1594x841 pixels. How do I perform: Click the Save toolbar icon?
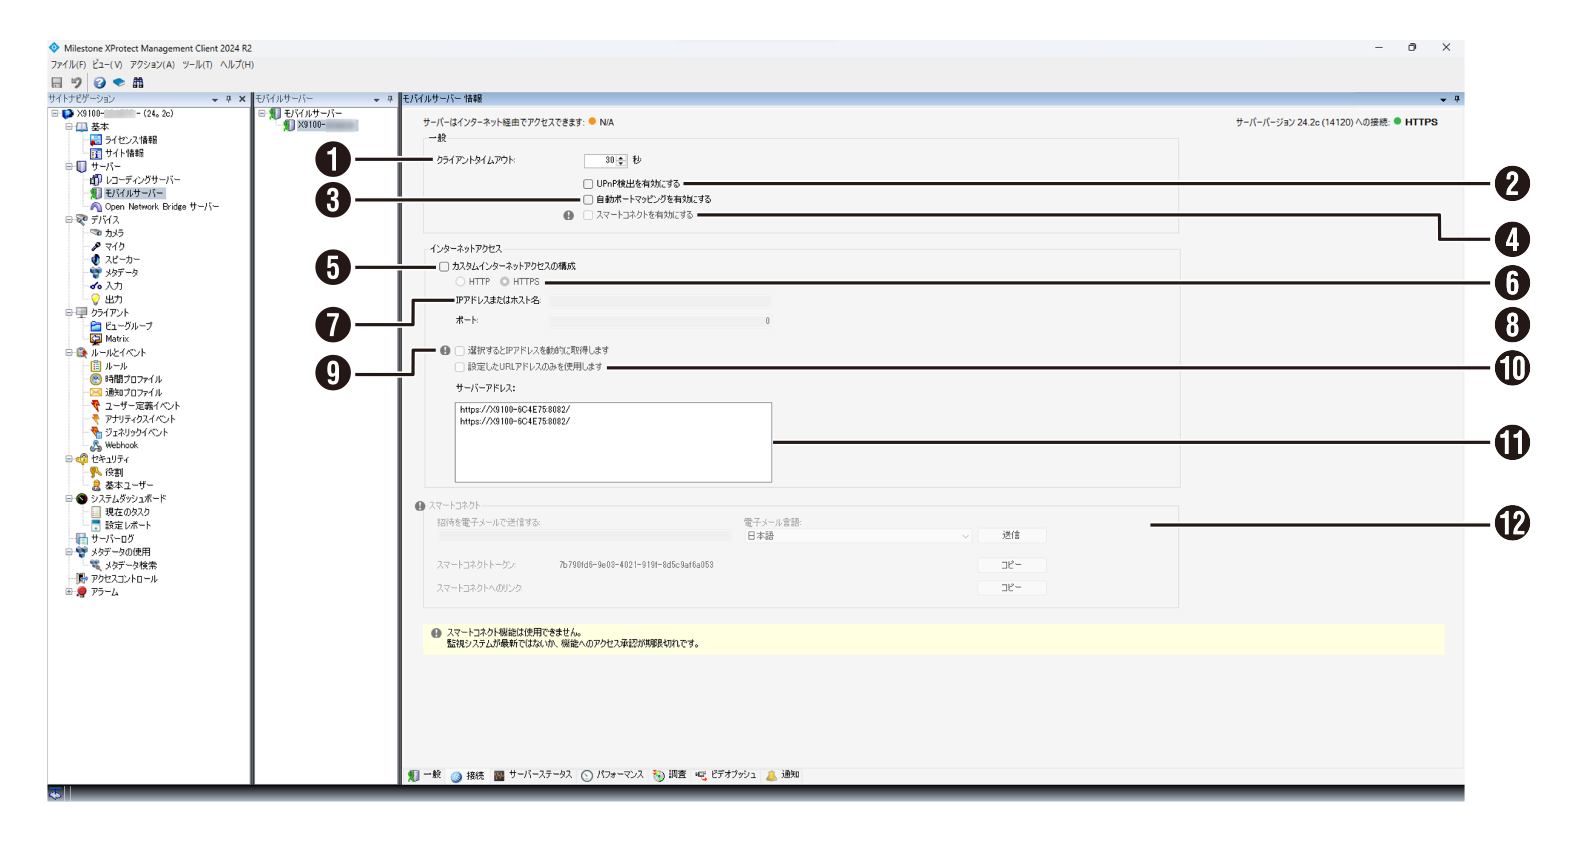[56, 83]
